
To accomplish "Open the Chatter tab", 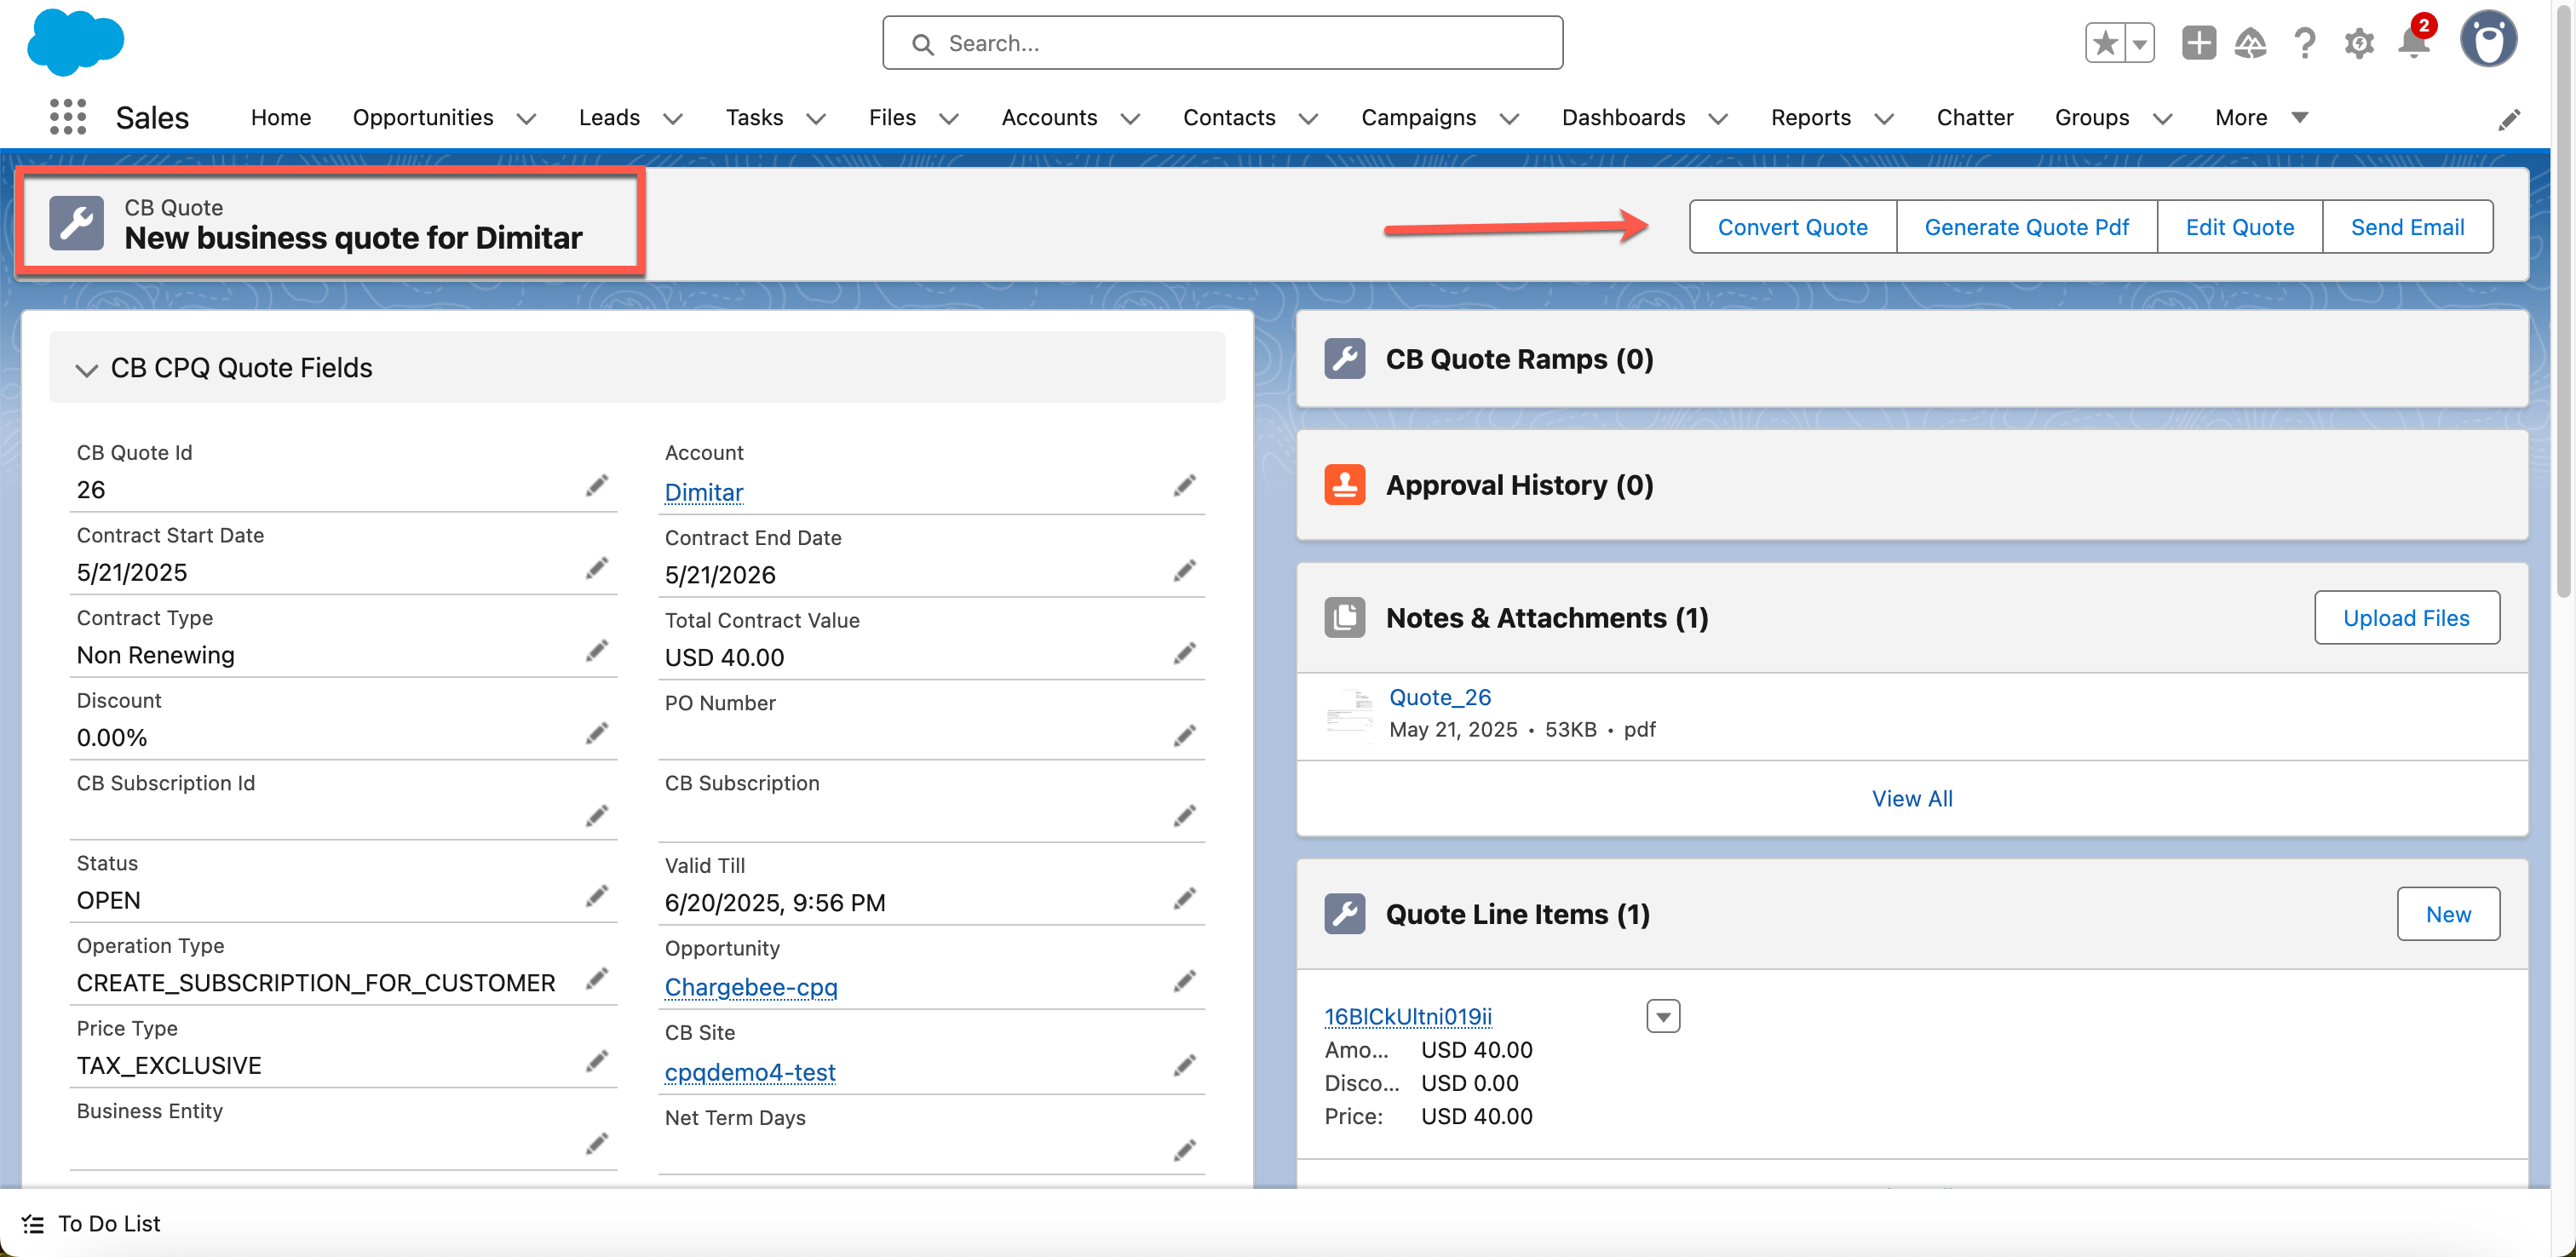I will (1975, 117).
